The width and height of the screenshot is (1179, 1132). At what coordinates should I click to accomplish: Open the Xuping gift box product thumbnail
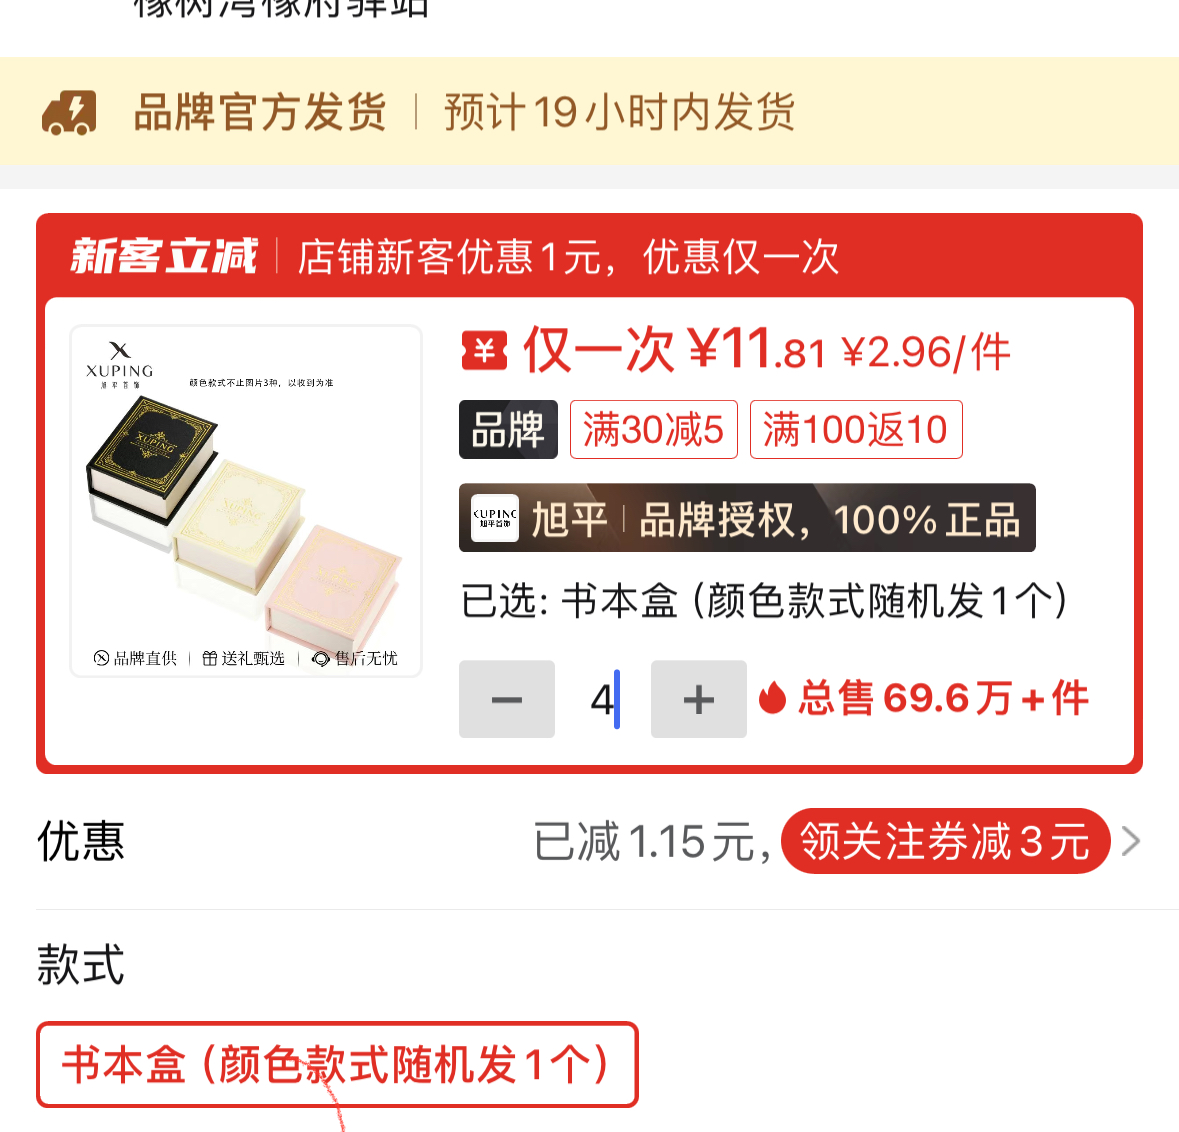246,501
